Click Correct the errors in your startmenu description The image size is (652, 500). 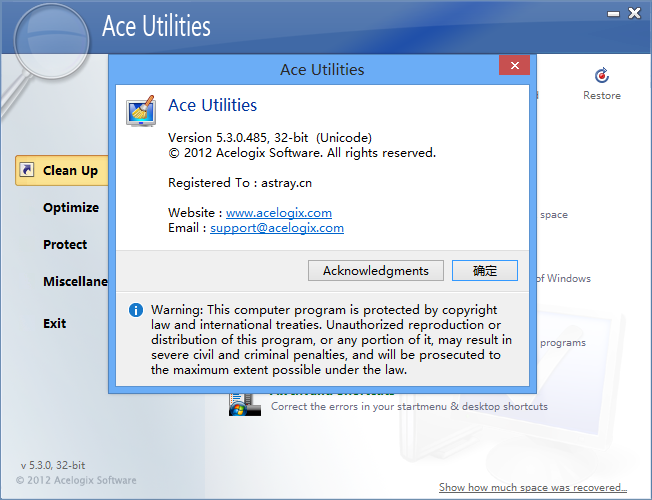[x=409, y=406]
